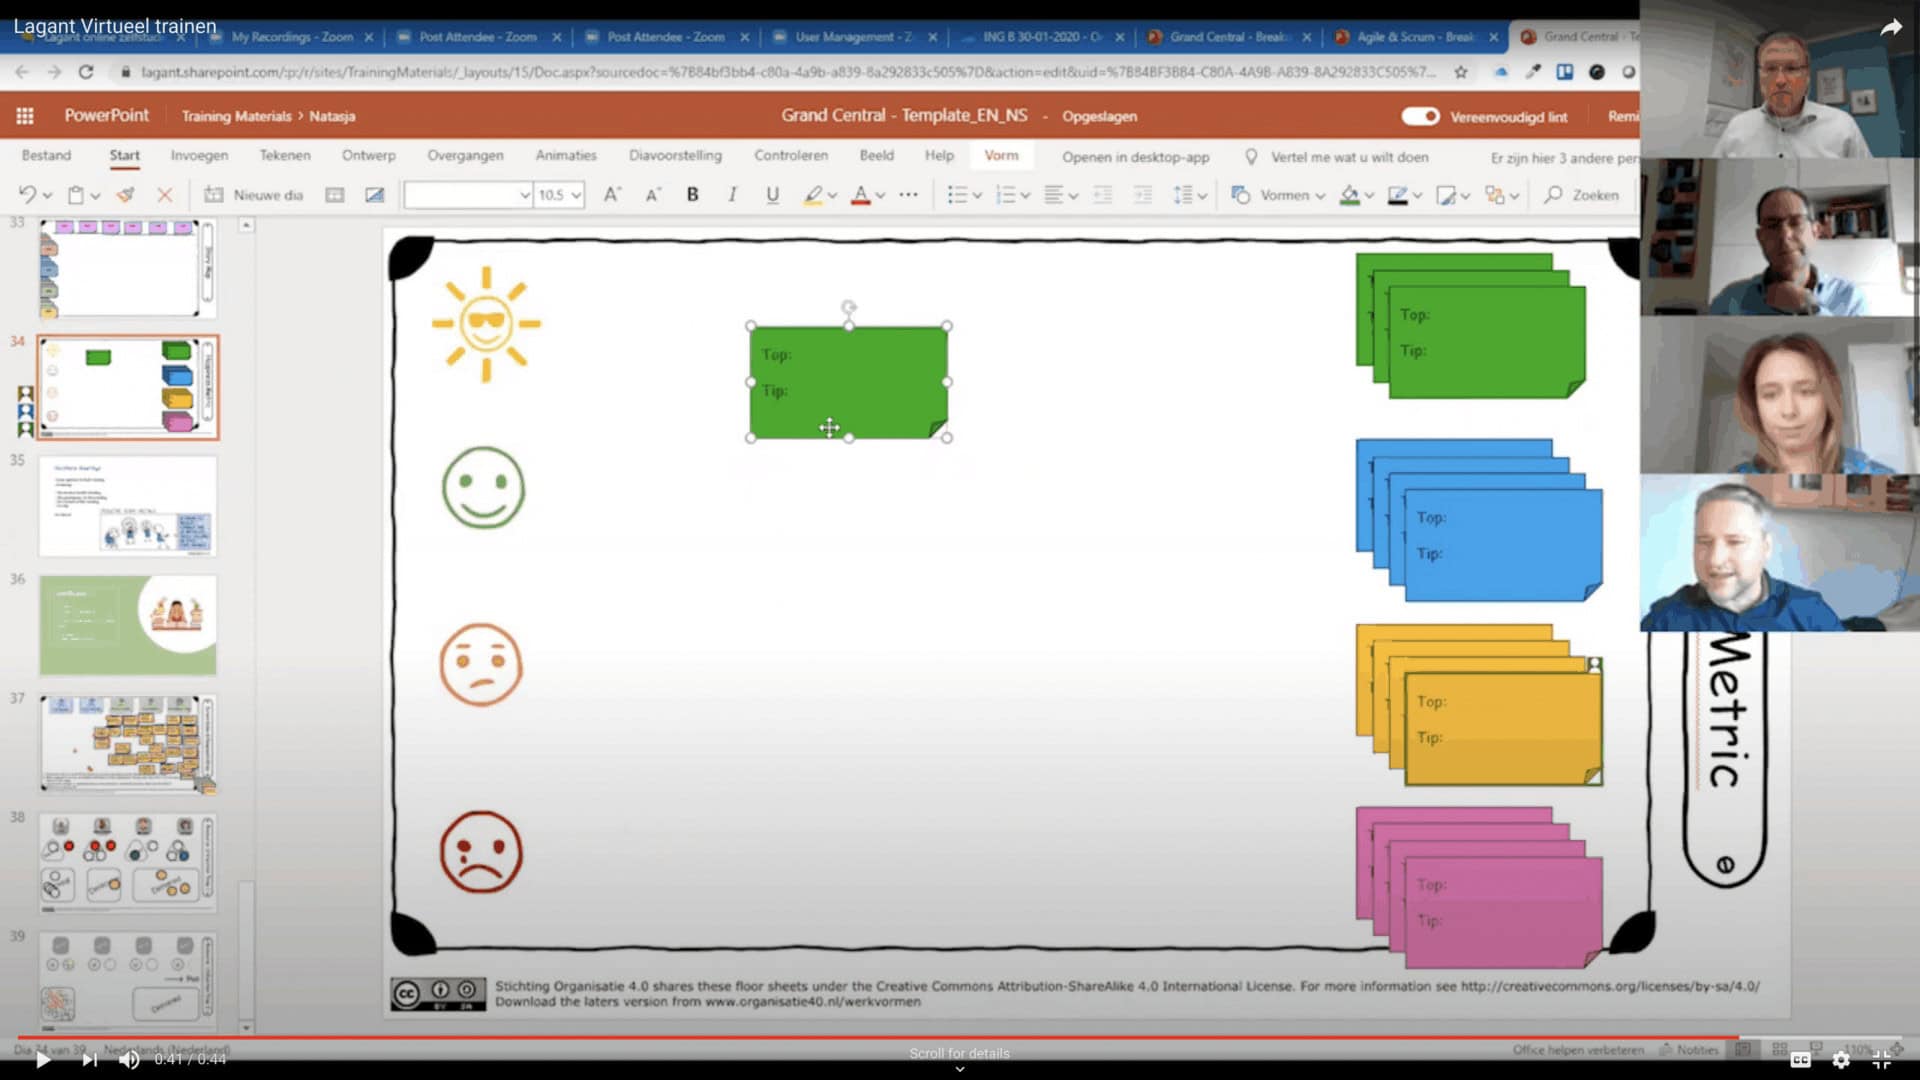This screenshot has height=1080, width=1920.
Task: Open the font color picker arrow
Action: pyautogui.click(x=880, y=196)
